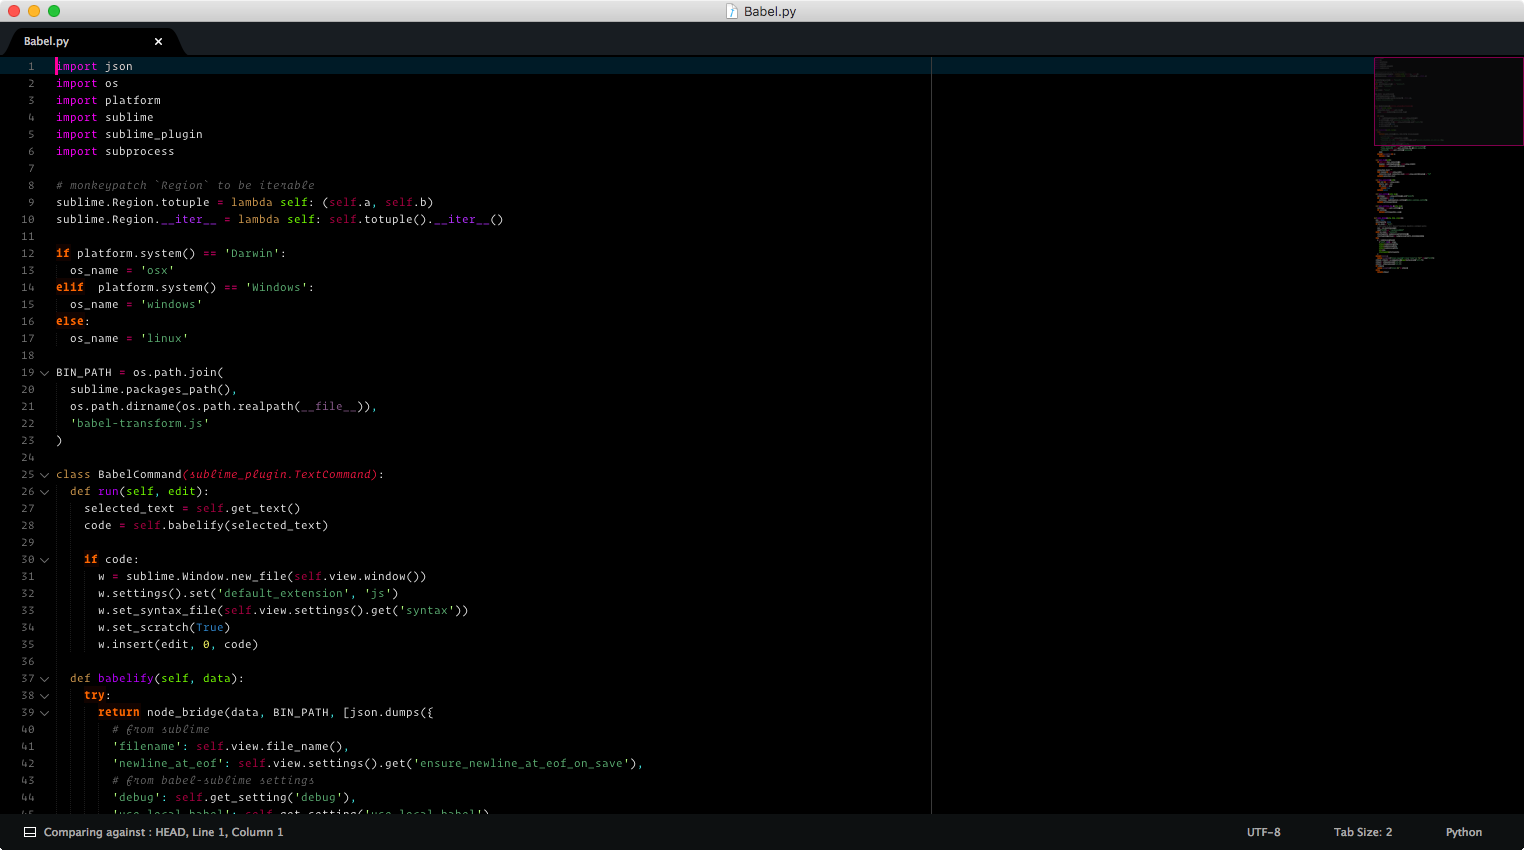The width and height of the screenshot is (1524, 850).
Task: Click 'node_bridge' call in line 39
Action: point(185,713)
